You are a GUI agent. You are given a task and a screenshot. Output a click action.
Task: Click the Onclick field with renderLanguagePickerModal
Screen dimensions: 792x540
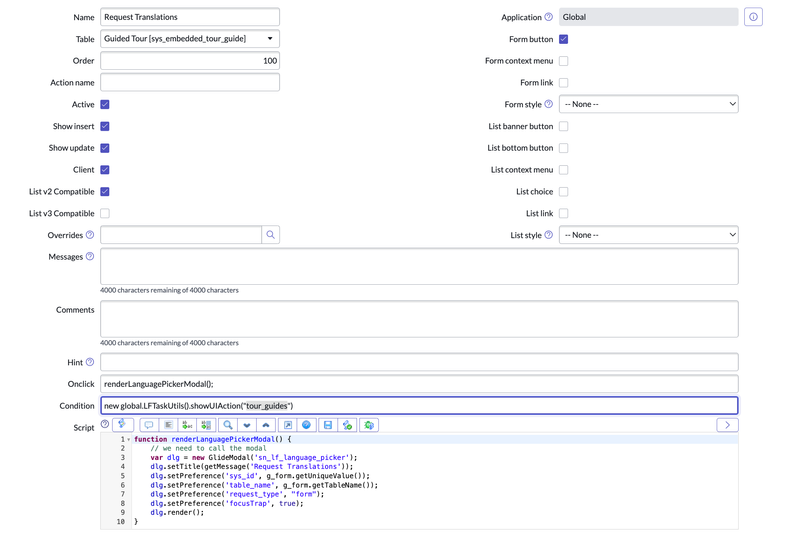(x=419, y=384)
